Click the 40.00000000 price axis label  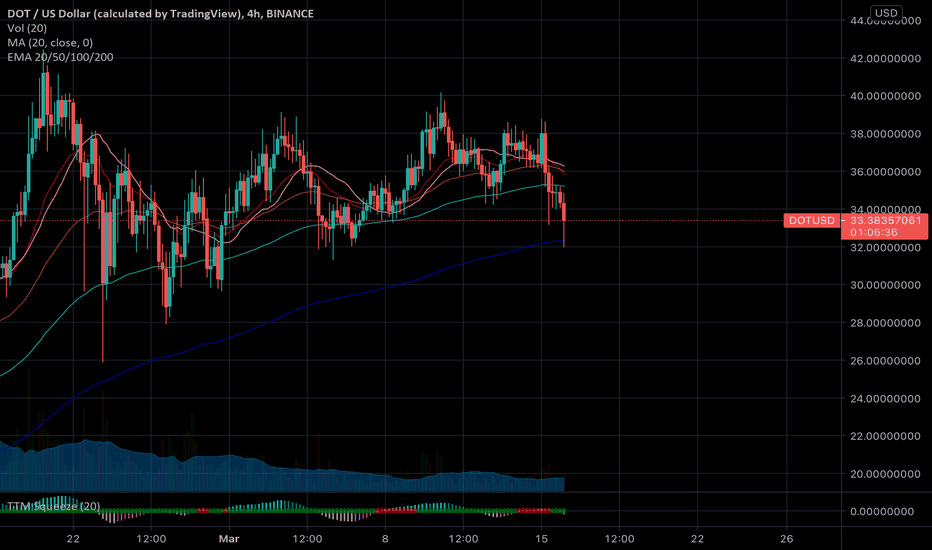pyautogui.click(x=886, y=96)
